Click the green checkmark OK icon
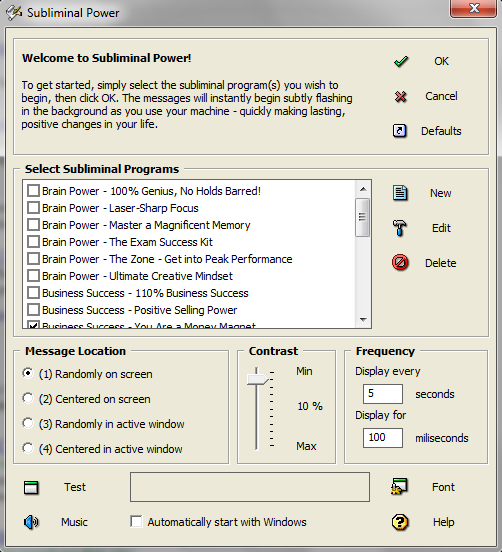 tap(401, 62)
